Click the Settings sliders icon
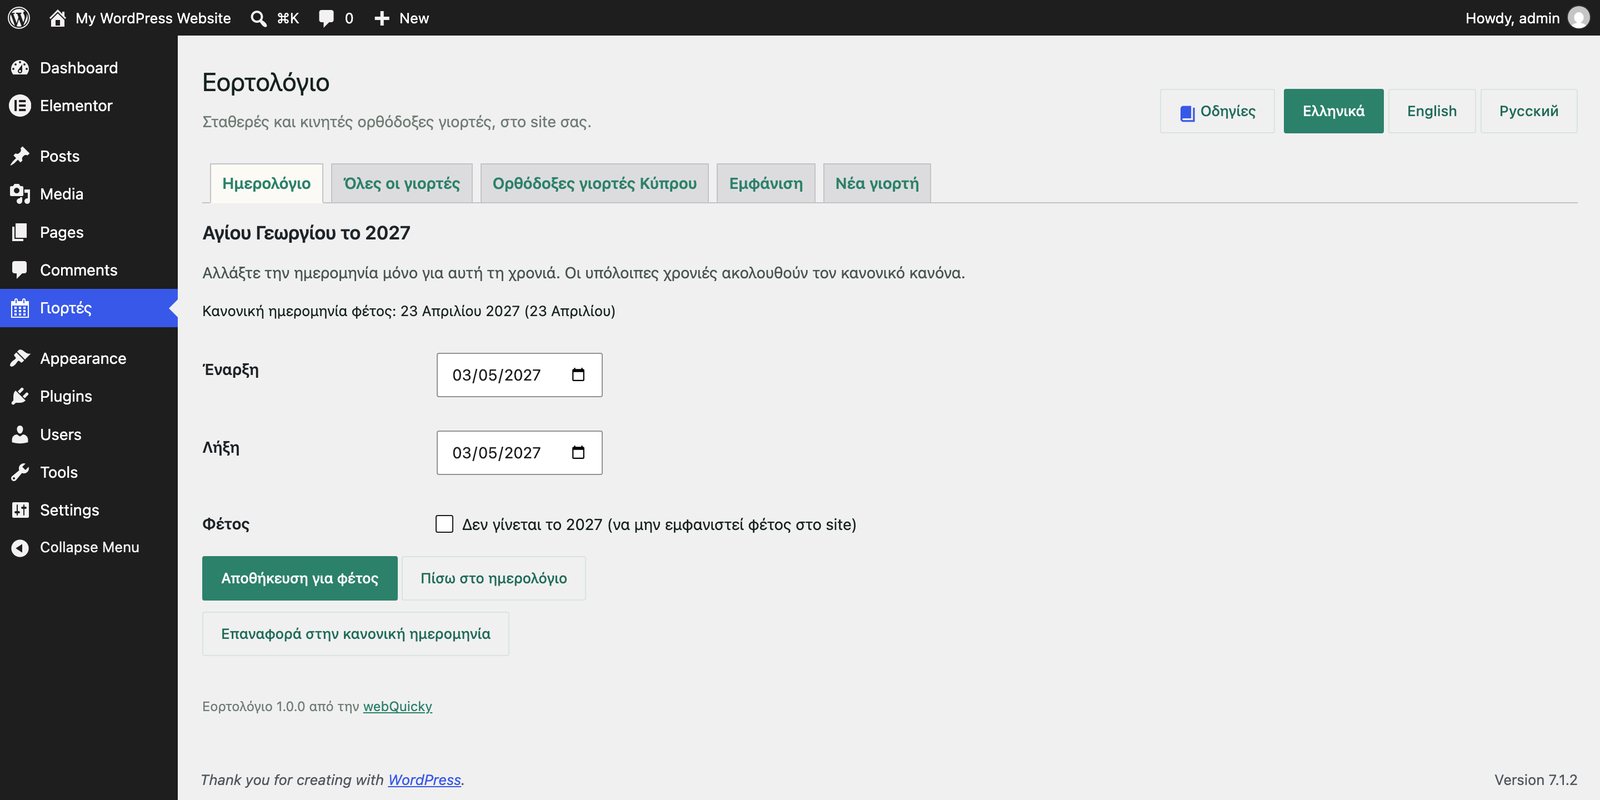 pyautogui.click(x=20, y=510)
